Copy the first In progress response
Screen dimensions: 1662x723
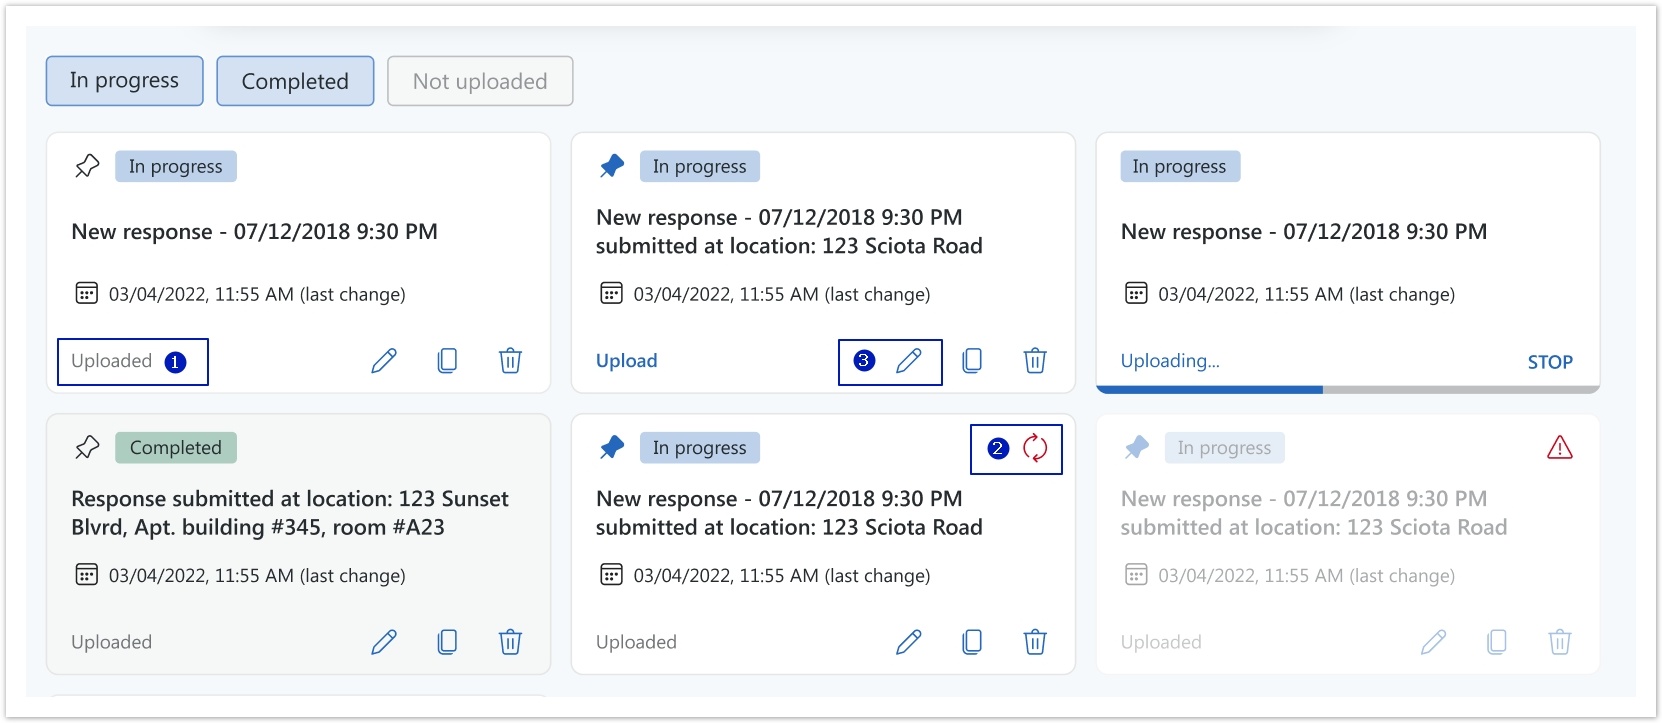tap(447, 361)
